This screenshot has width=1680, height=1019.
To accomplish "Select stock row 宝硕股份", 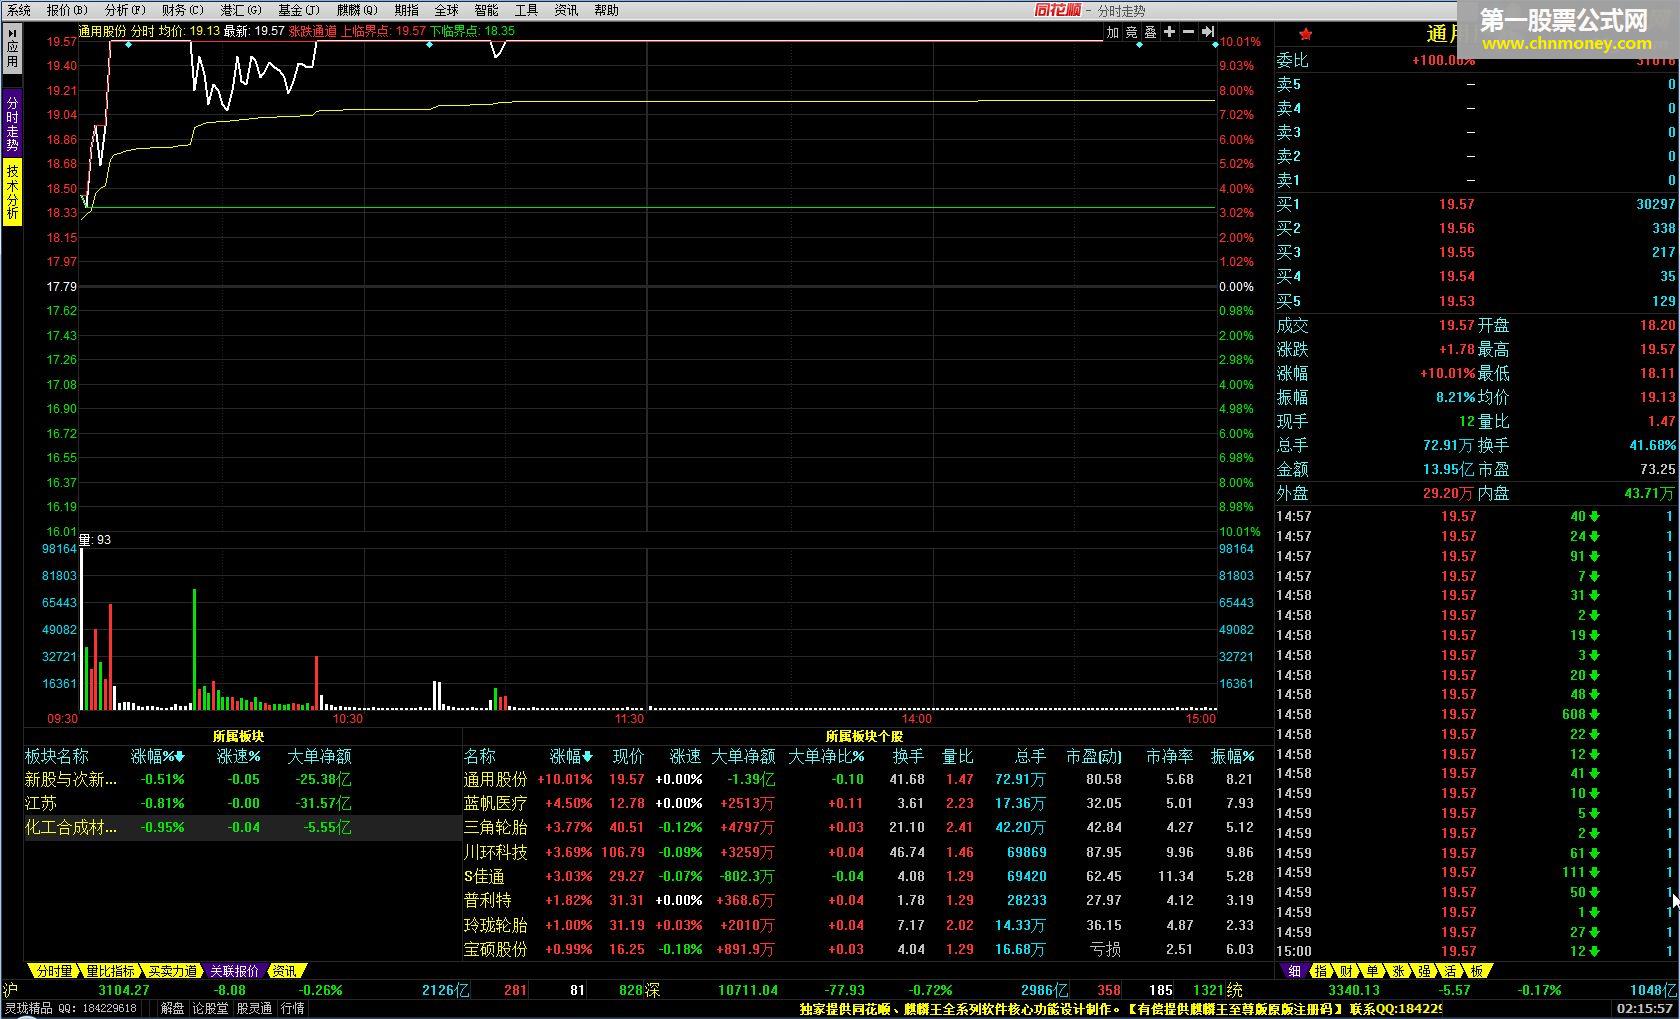I will coord(866,950).
